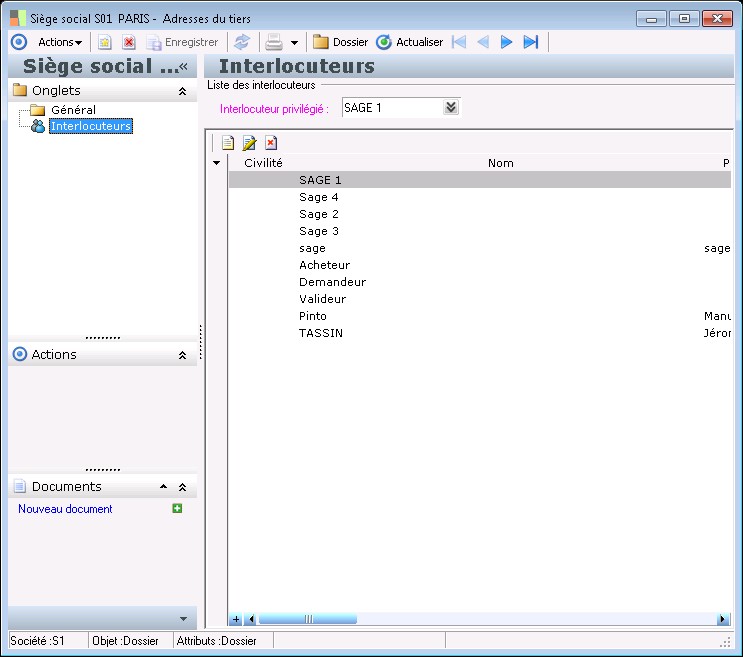The width and height of the screenshot is (743, 657).
Task: Edit selected interlocuteur with pencil icon
Action: [249, 143]
